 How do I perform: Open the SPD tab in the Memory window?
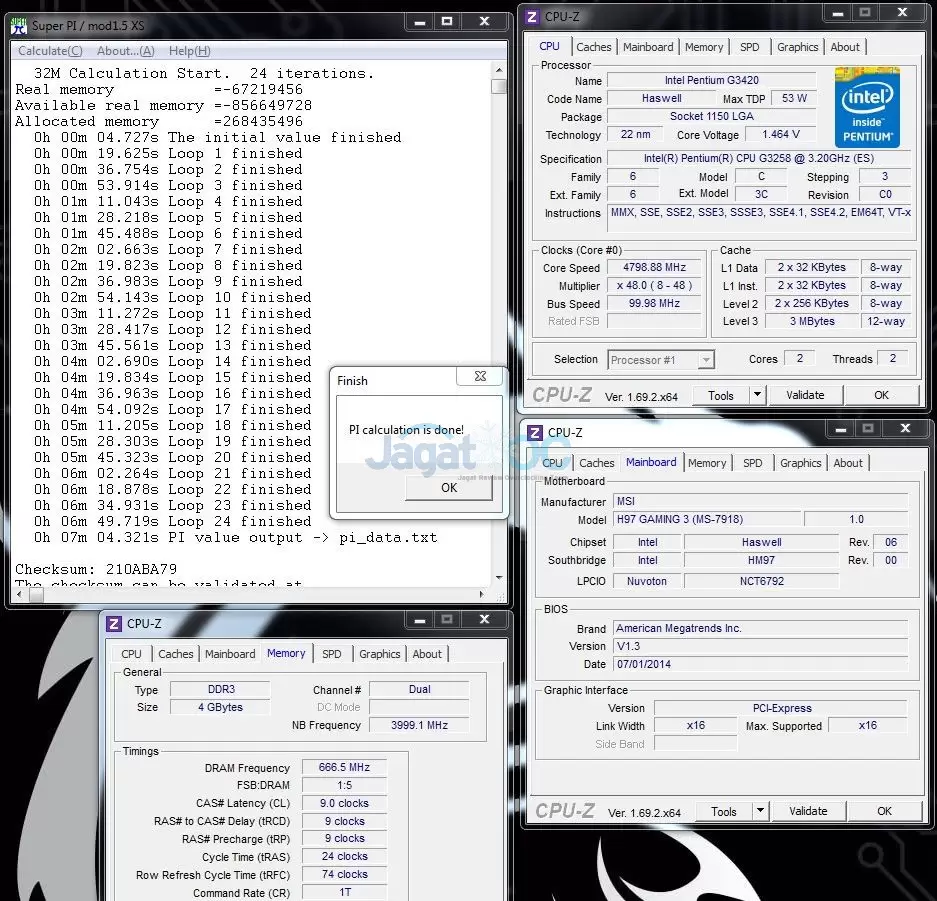[331, 654]
